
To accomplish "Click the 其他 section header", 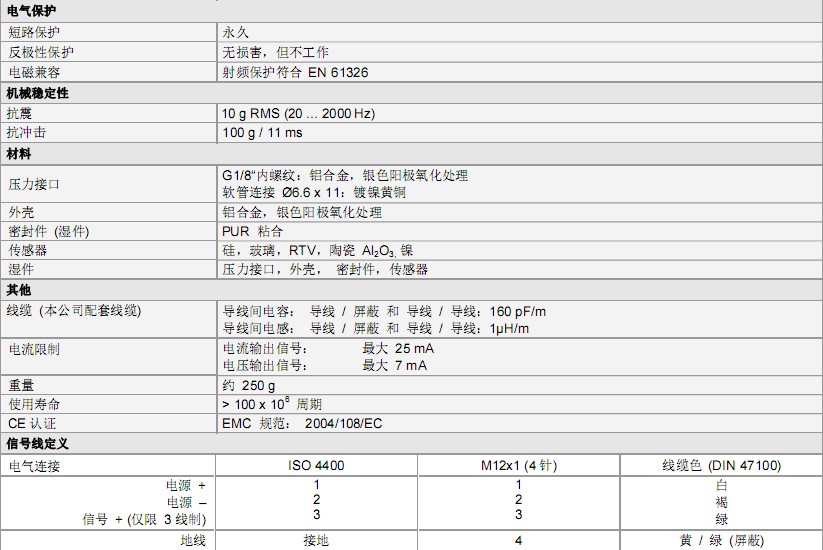I will [x=19, y=290].
